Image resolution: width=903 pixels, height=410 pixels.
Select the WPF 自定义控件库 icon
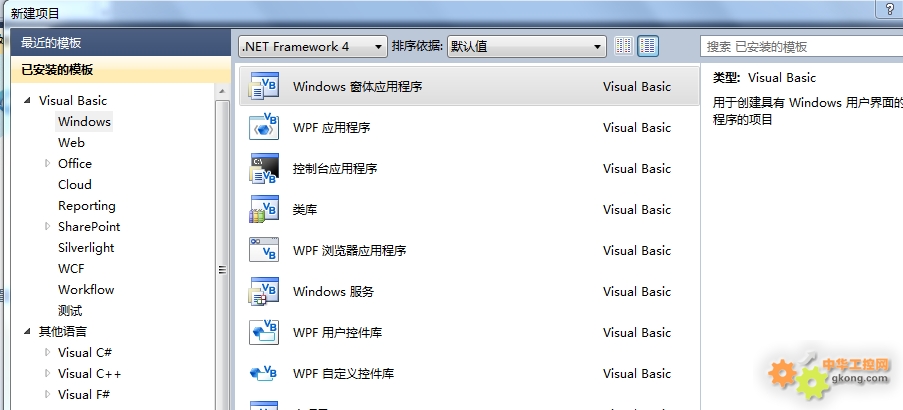[264, 373]
